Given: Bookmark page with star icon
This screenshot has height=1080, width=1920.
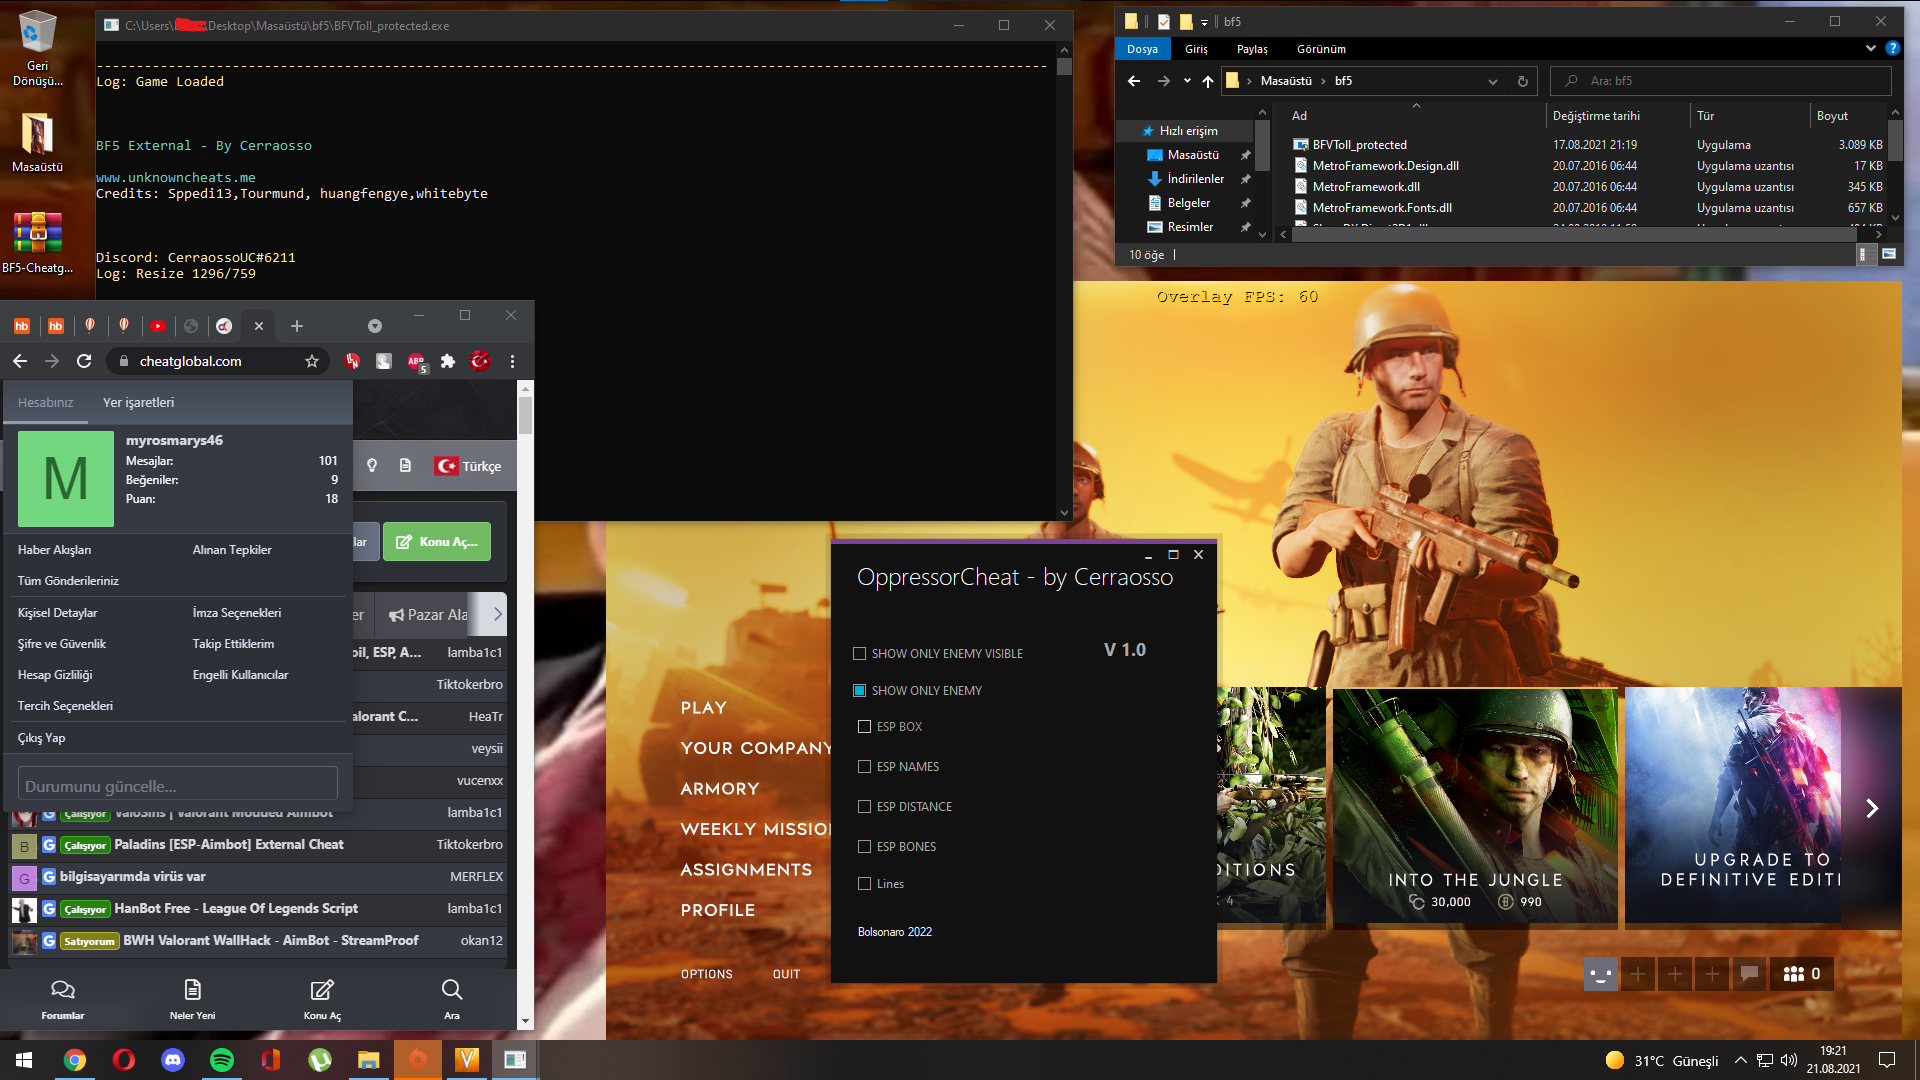Looking at the screenshot, I should [x=312, y=361].
